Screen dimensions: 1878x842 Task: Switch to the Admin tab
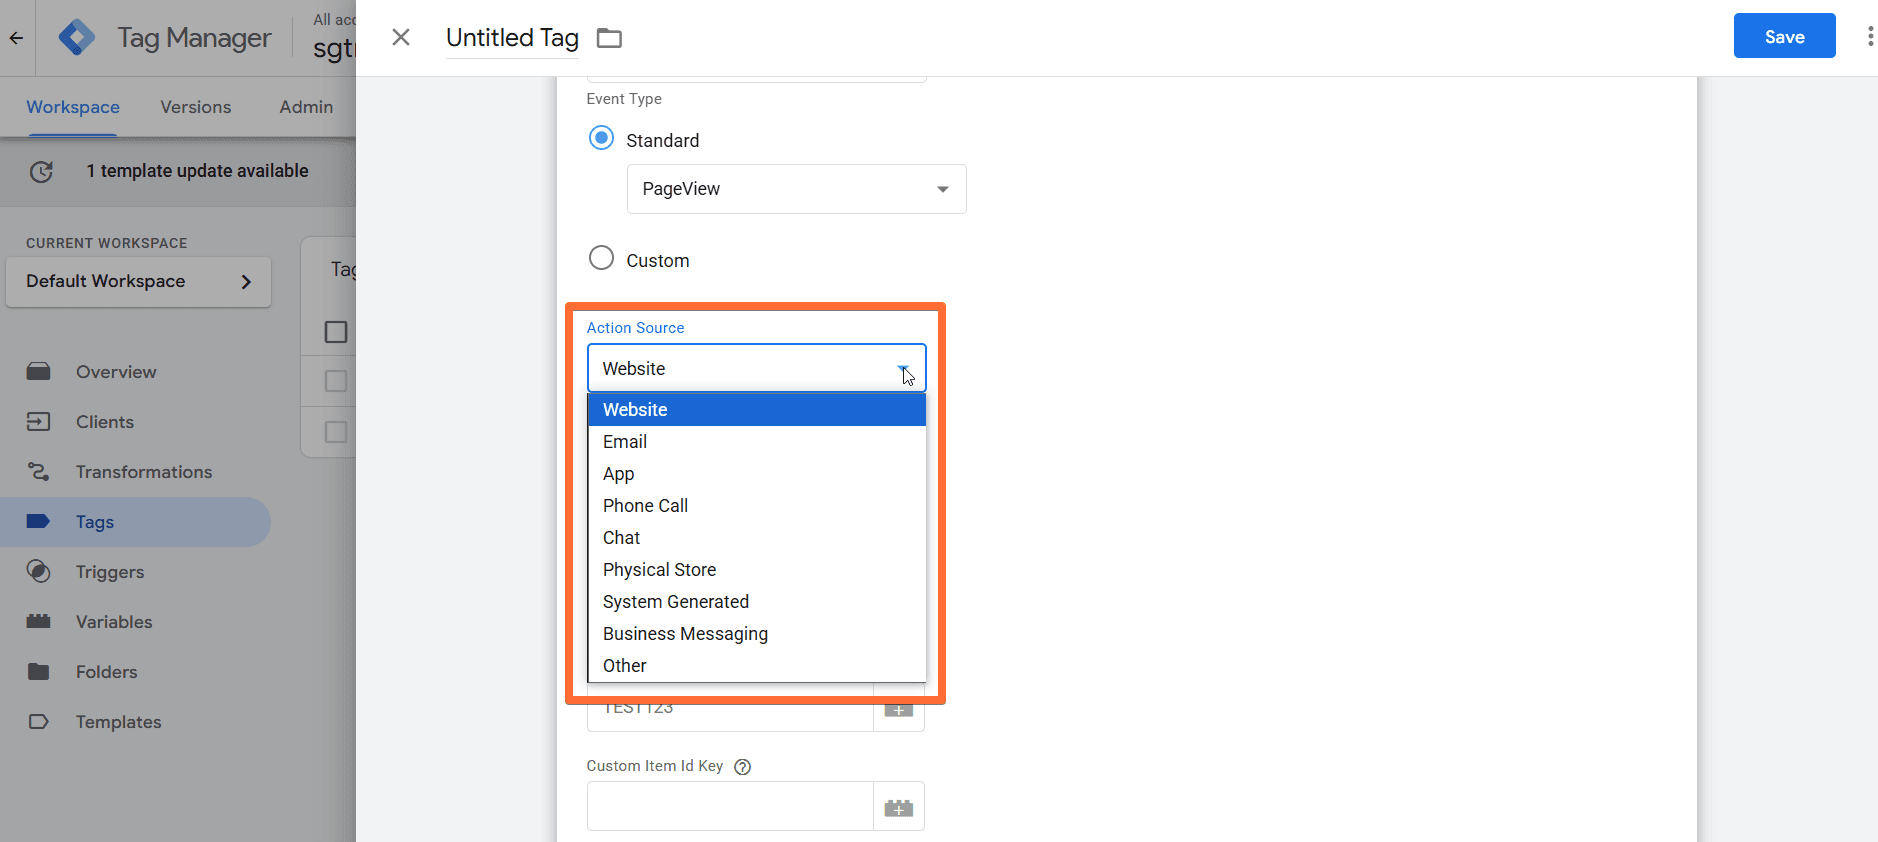coord(306,107)
